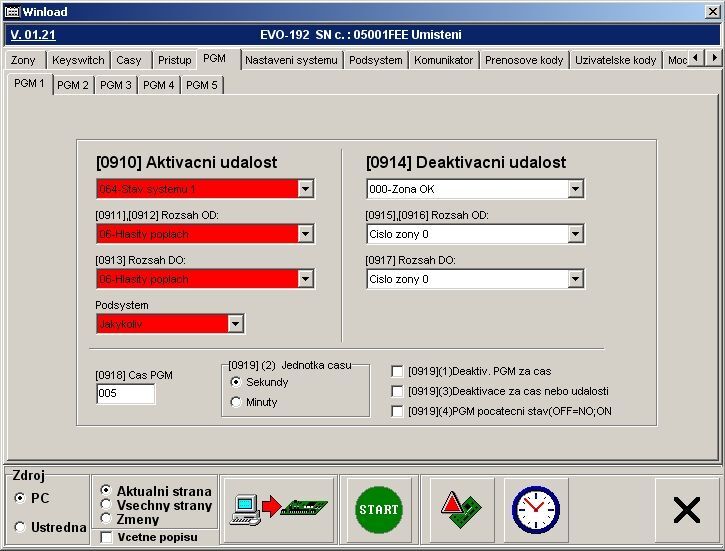Open the Deaktivacni udalost dropdown
725x551 pixels.
(575, 189)
